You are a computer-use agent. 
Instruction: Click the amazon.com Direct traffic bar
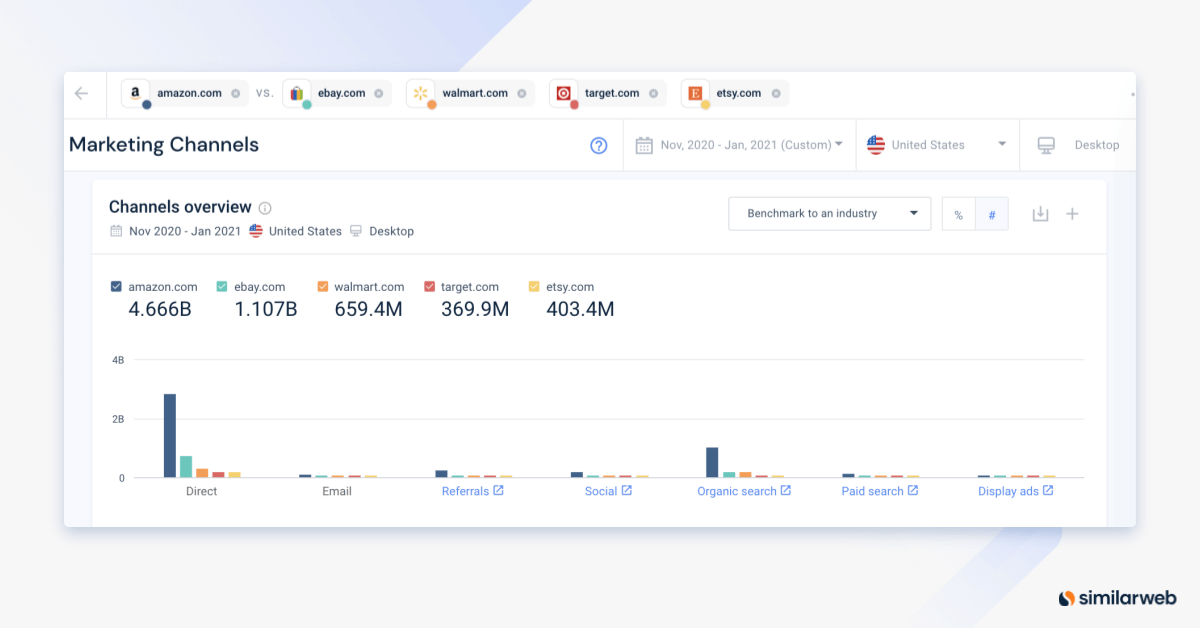coord(170,436)
